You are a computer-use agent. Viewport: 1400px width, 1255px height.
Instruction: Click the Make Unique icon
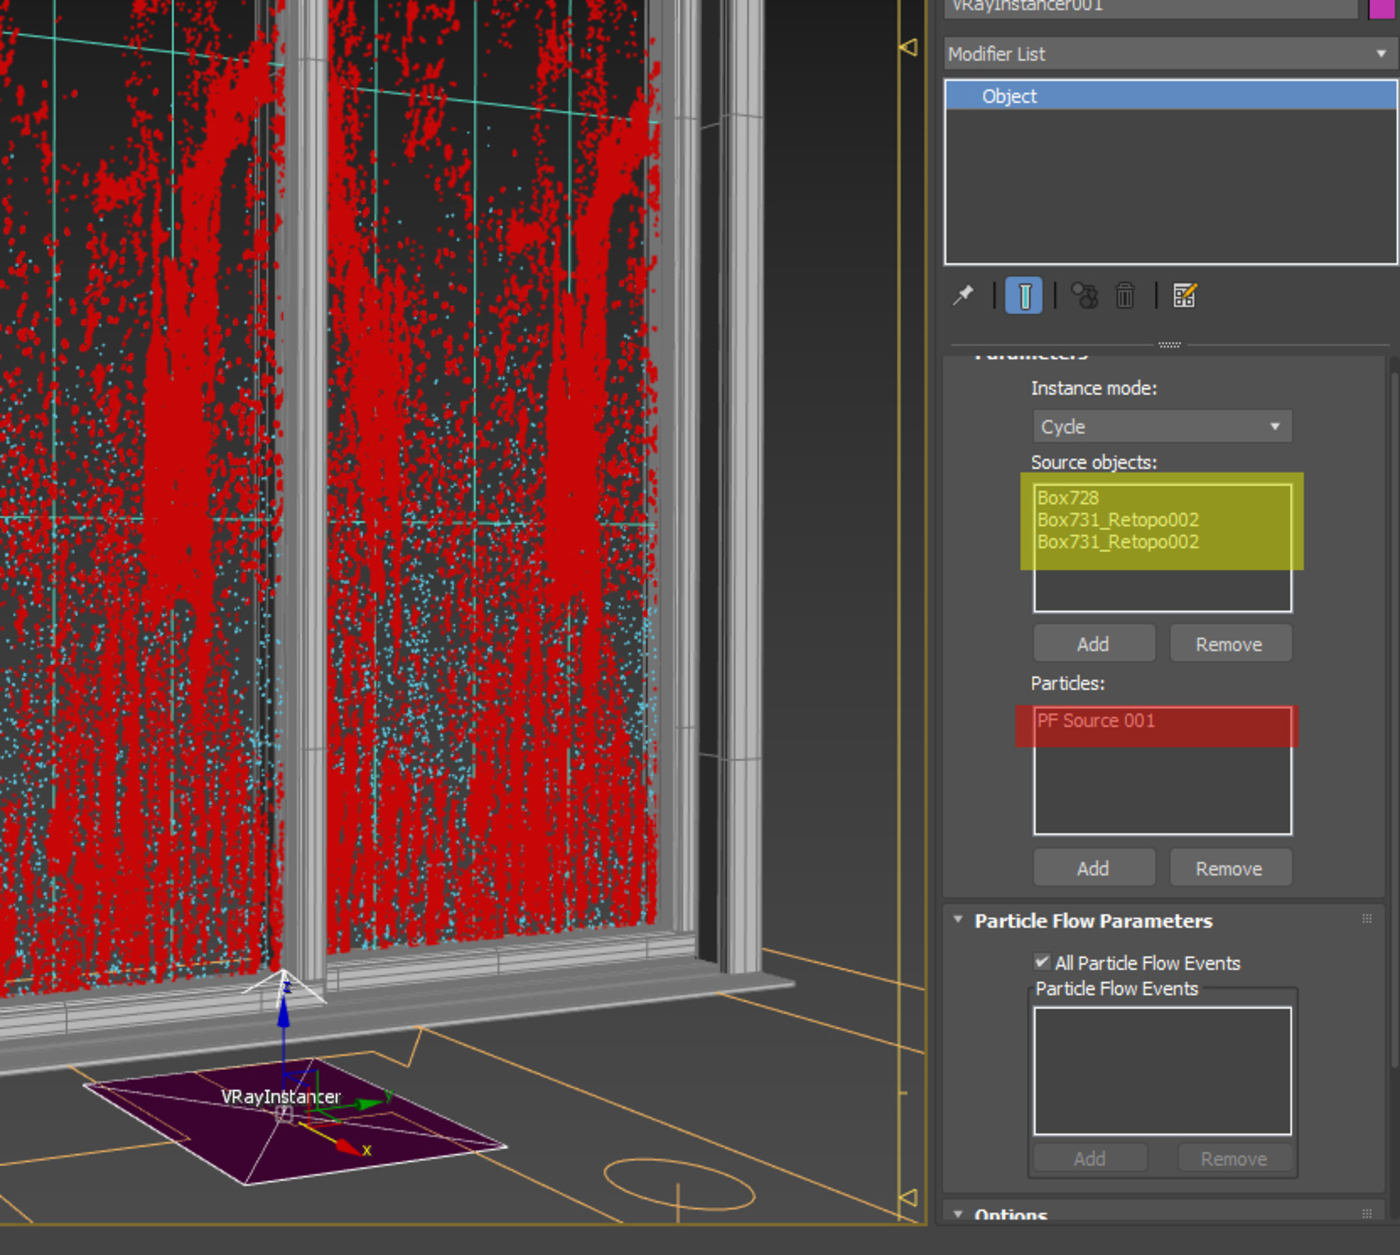coord(1085,295)
